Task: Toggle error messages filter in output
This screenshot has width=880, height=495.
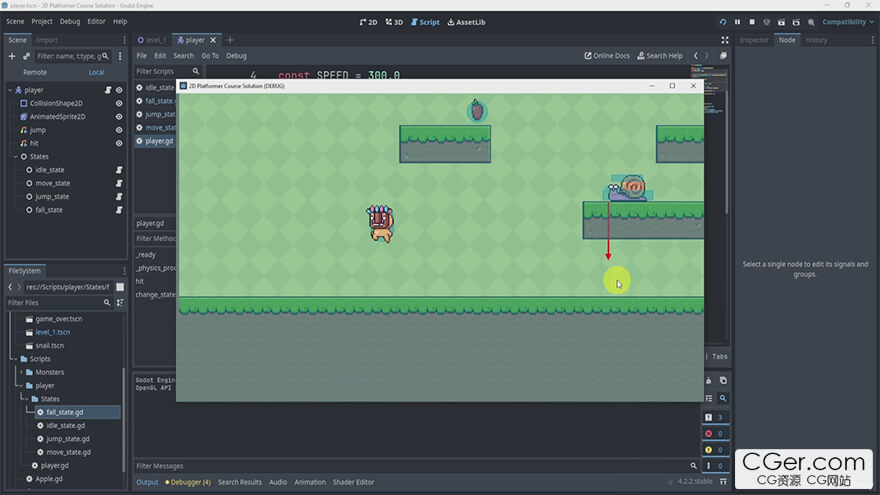Action: [716, 434]
